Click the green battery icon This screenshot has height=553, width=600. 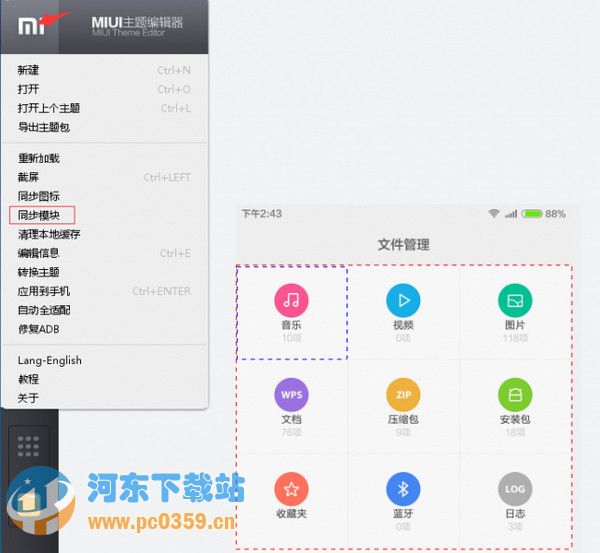[532, 214]
